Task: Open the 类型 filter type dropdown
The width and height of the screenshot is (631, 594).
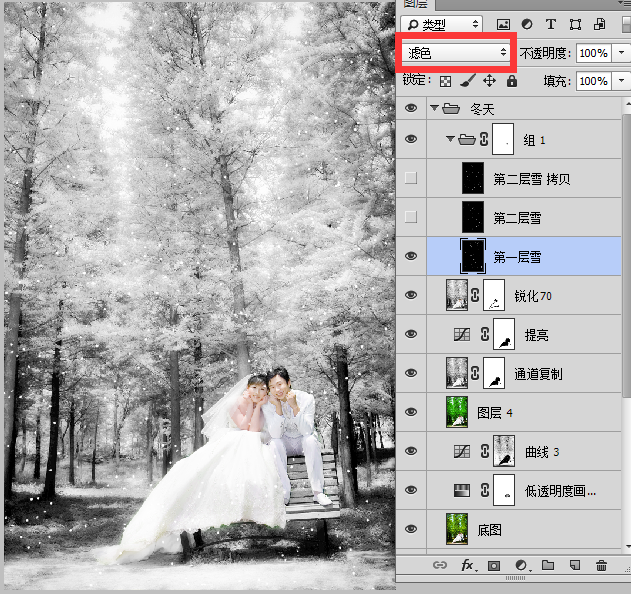Action: click(x=441, y=25)
